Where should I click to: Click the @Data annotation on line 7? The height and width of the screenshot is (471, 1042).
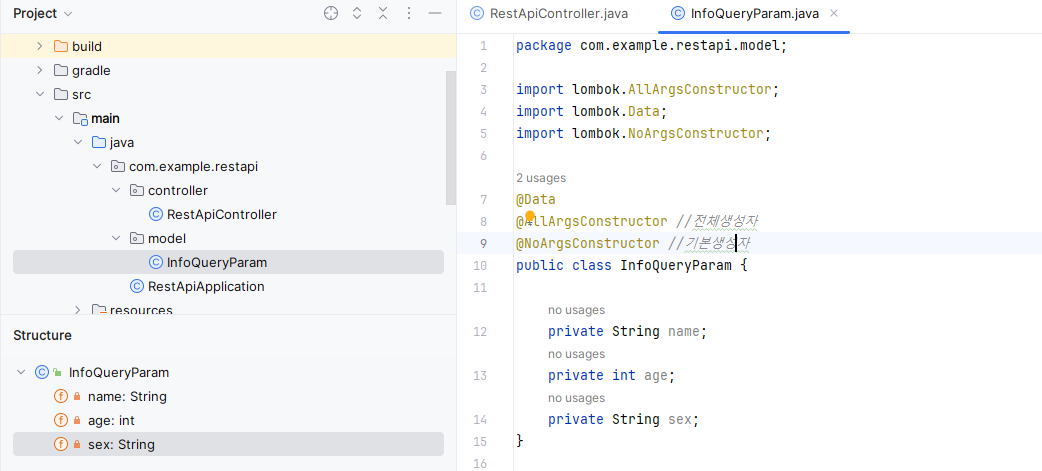click(x=536, y=200)
